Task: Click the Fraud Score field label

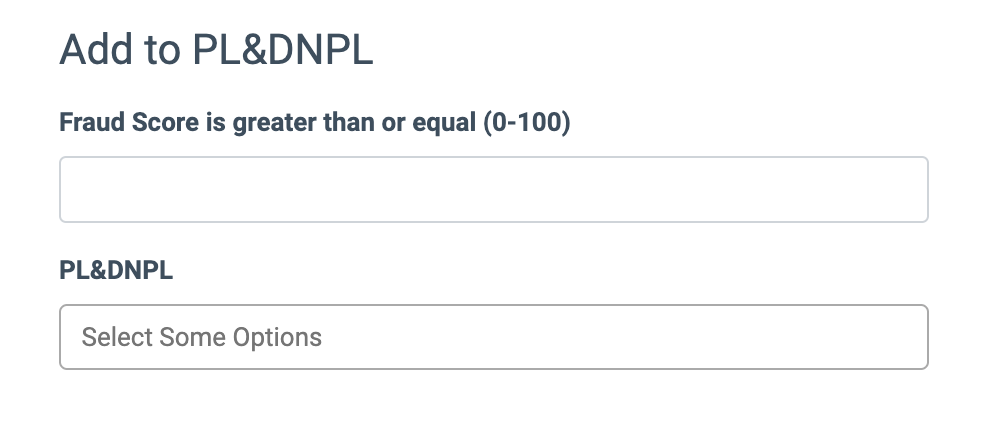Action: click(314, 123)
